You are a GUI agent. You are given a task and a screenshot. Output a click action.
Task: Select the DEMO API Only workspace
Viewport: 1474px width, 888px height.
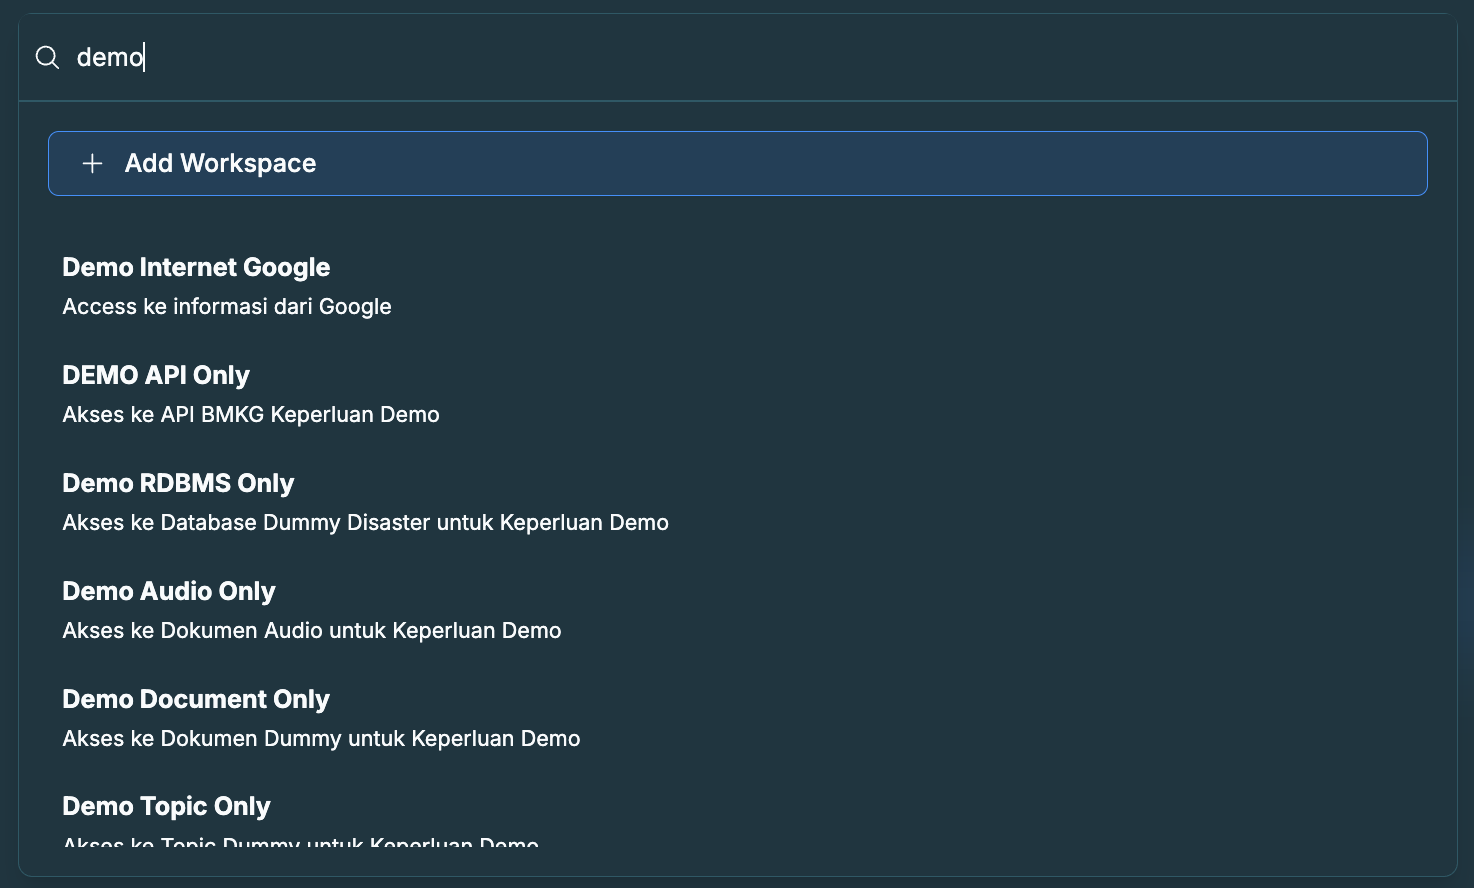[156, 375]
